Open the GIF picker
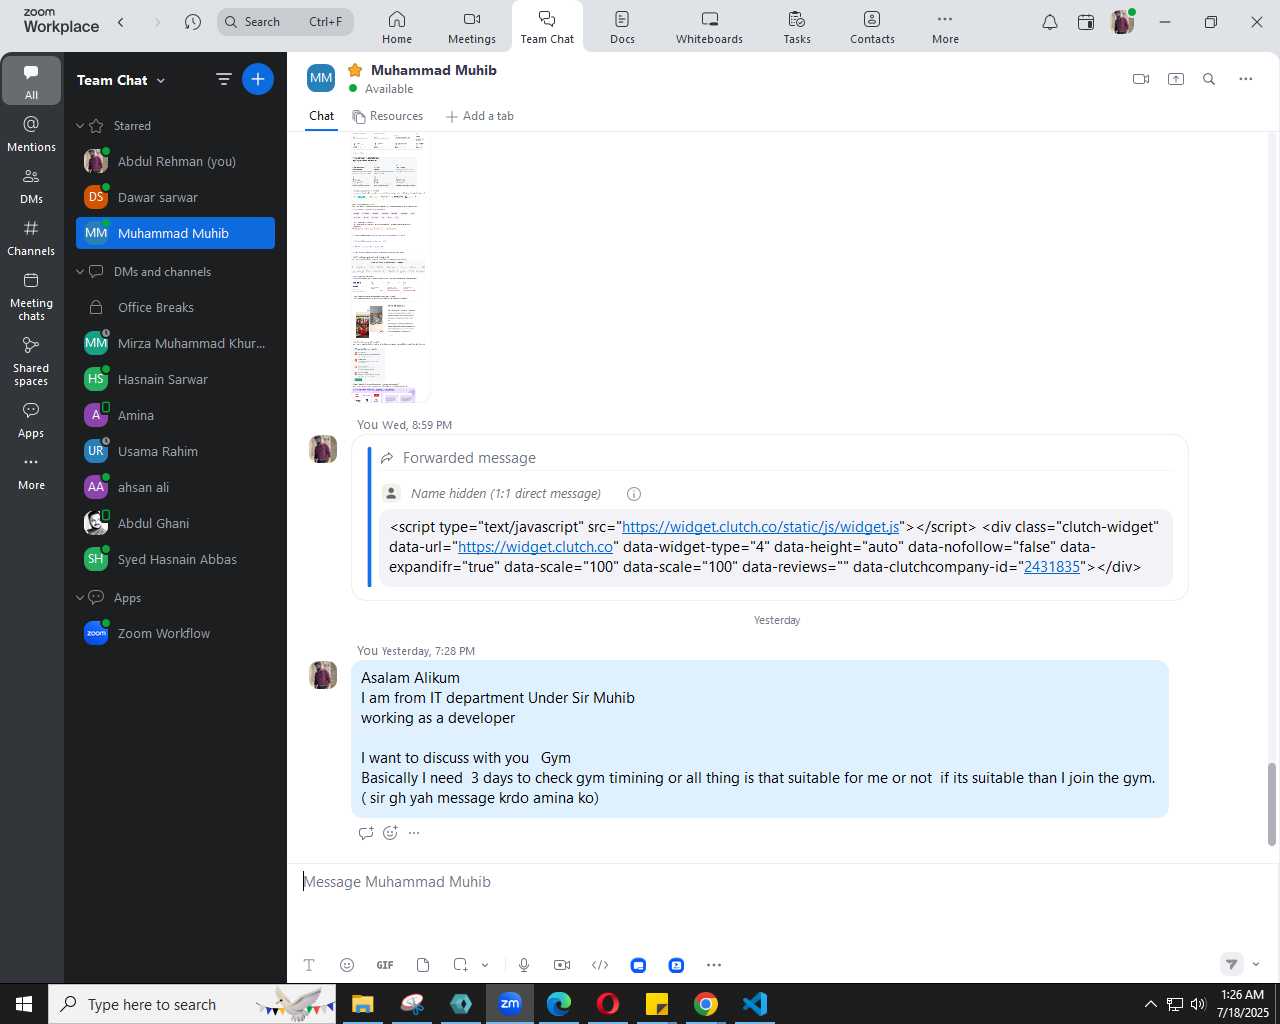1280x1024 pixels. [x=385, y=965]
